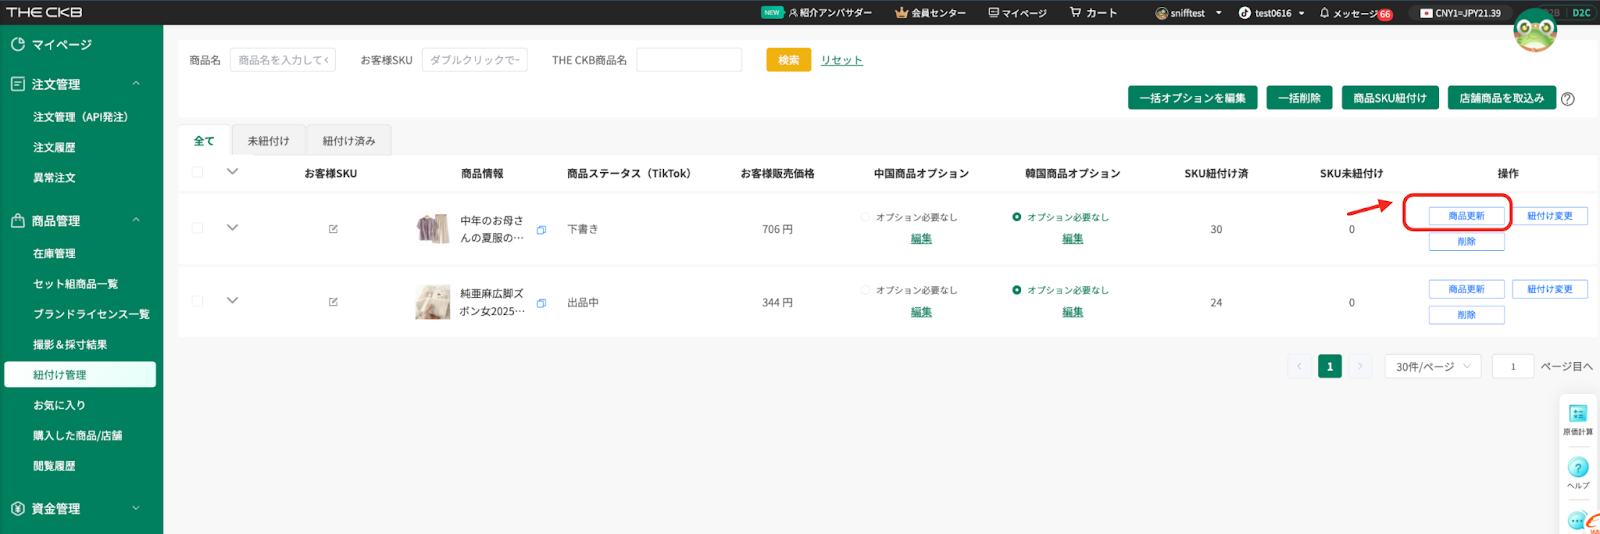1600x534 pixels.
Task: Click the 一括削除 button
Action: point(1299,98)
